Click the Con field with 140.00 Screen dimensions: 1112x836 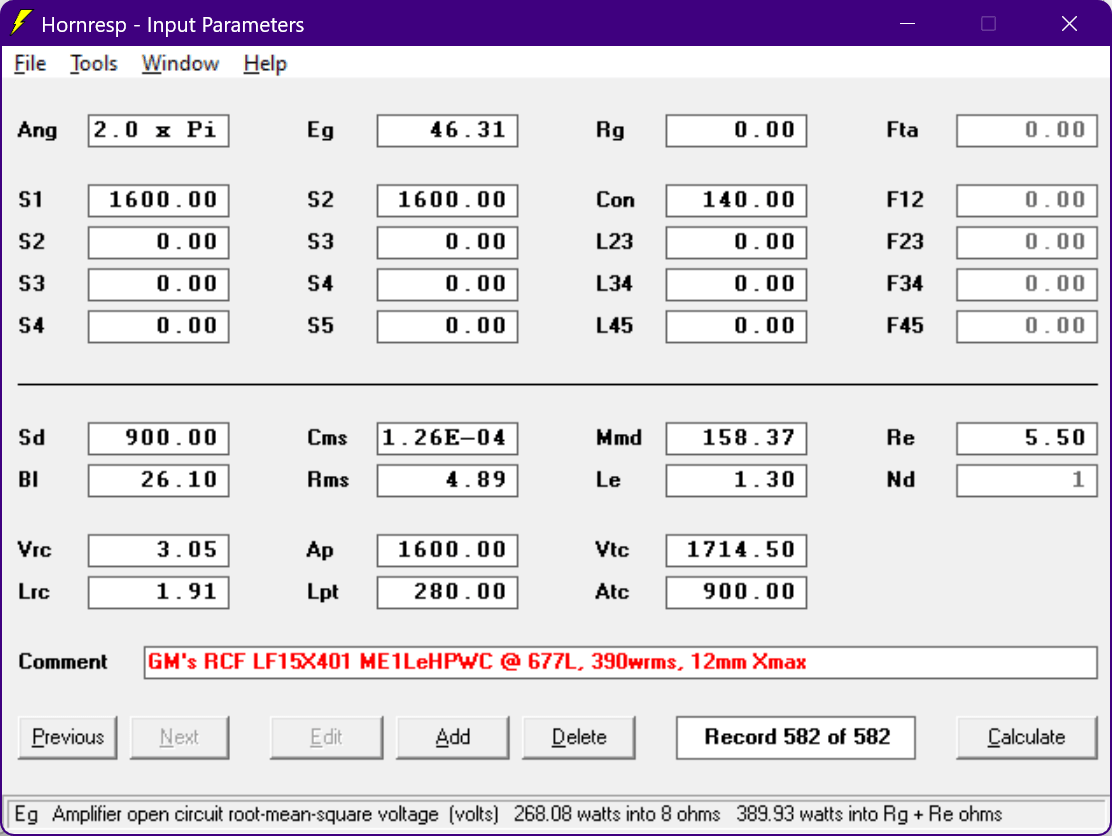pyautogui.click(x=736, y=200)
